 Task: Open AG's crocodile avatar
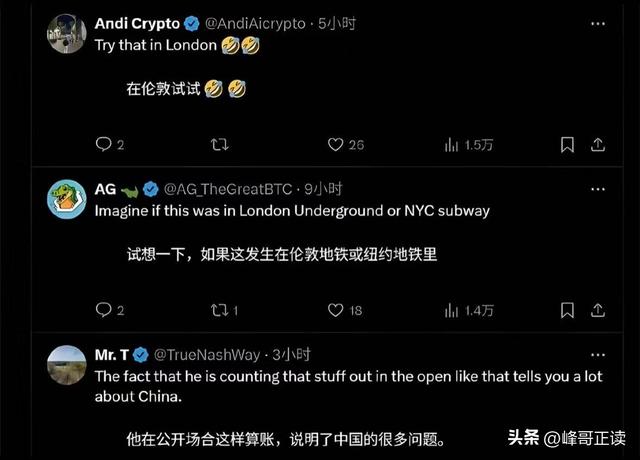pos(67,200)
